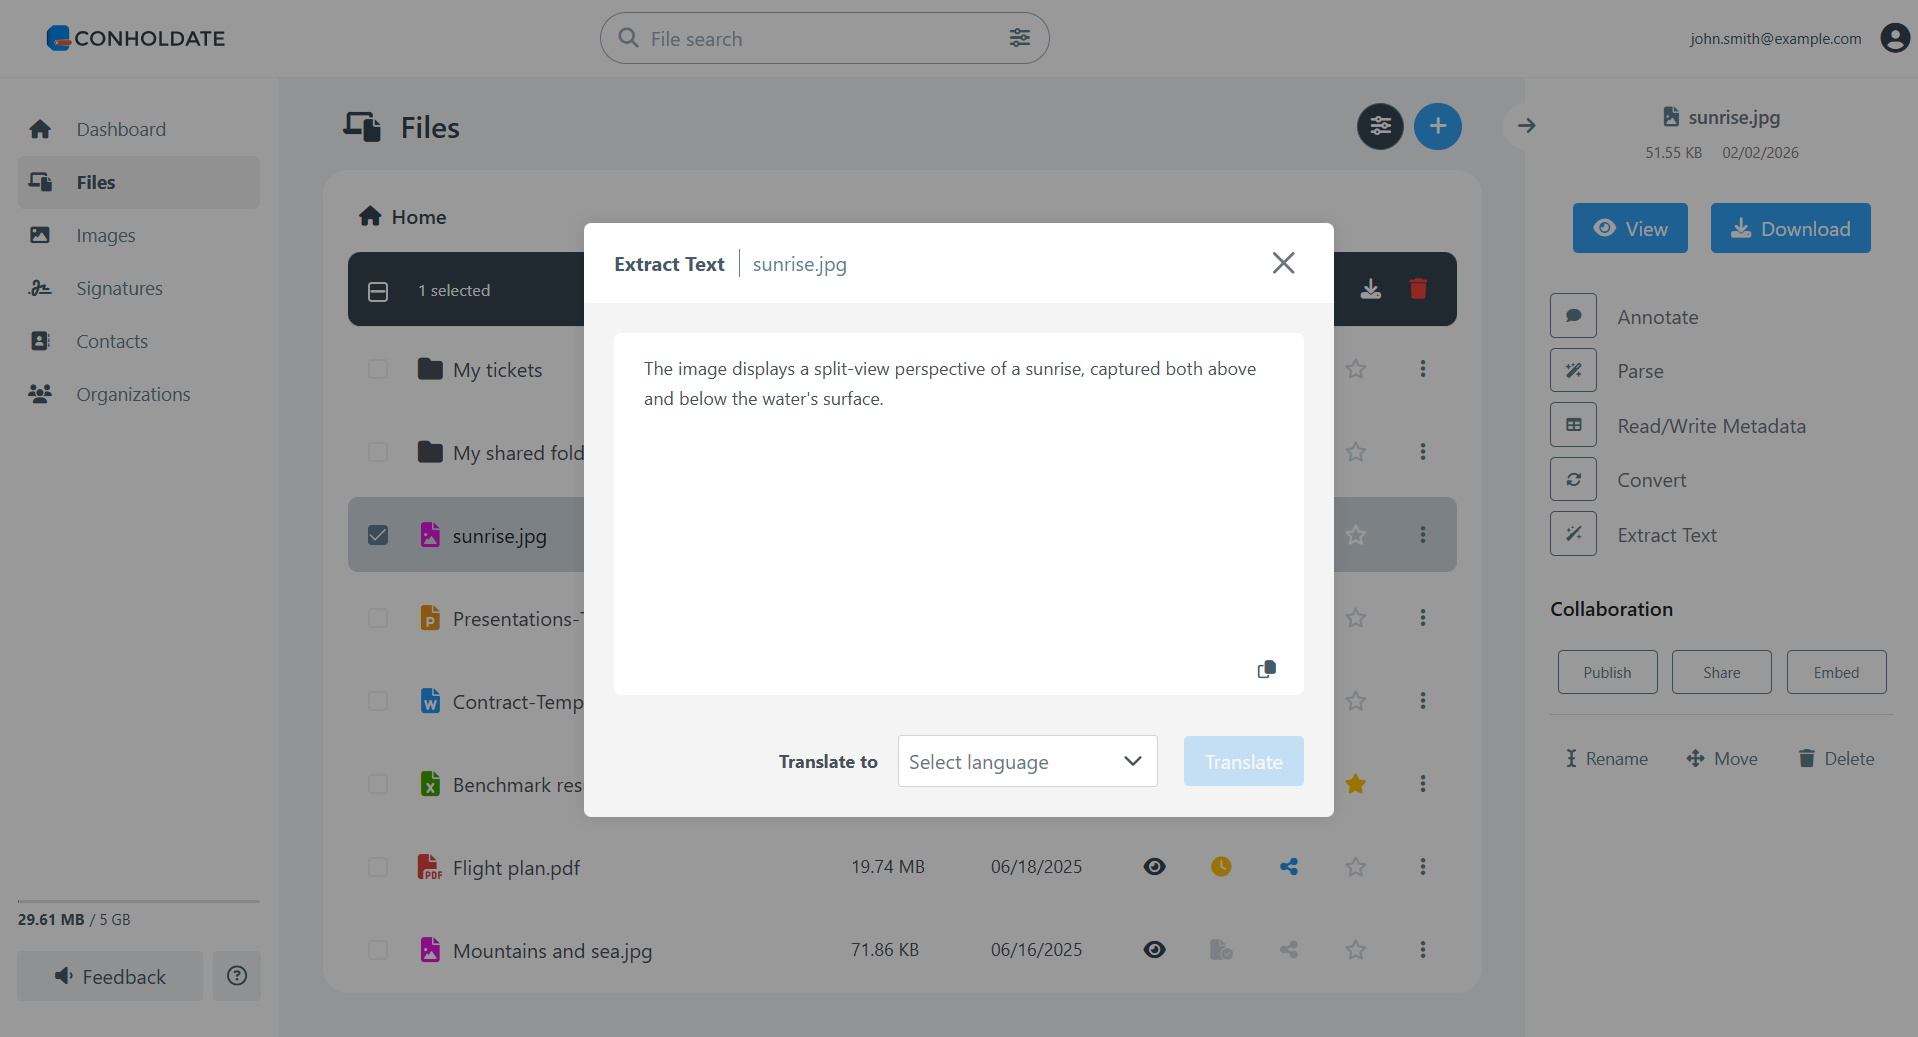Copy extracted text using the copy icon
The height and width of the screenshot is (1037, 1918).
tap(1266, 669)
